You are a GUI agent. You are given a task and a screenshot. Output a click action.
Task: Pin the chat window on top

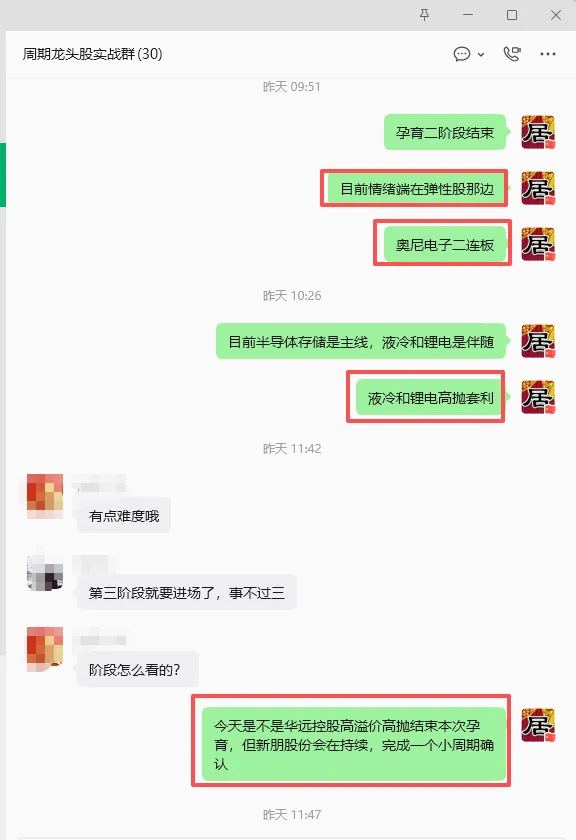coord(424,15)
